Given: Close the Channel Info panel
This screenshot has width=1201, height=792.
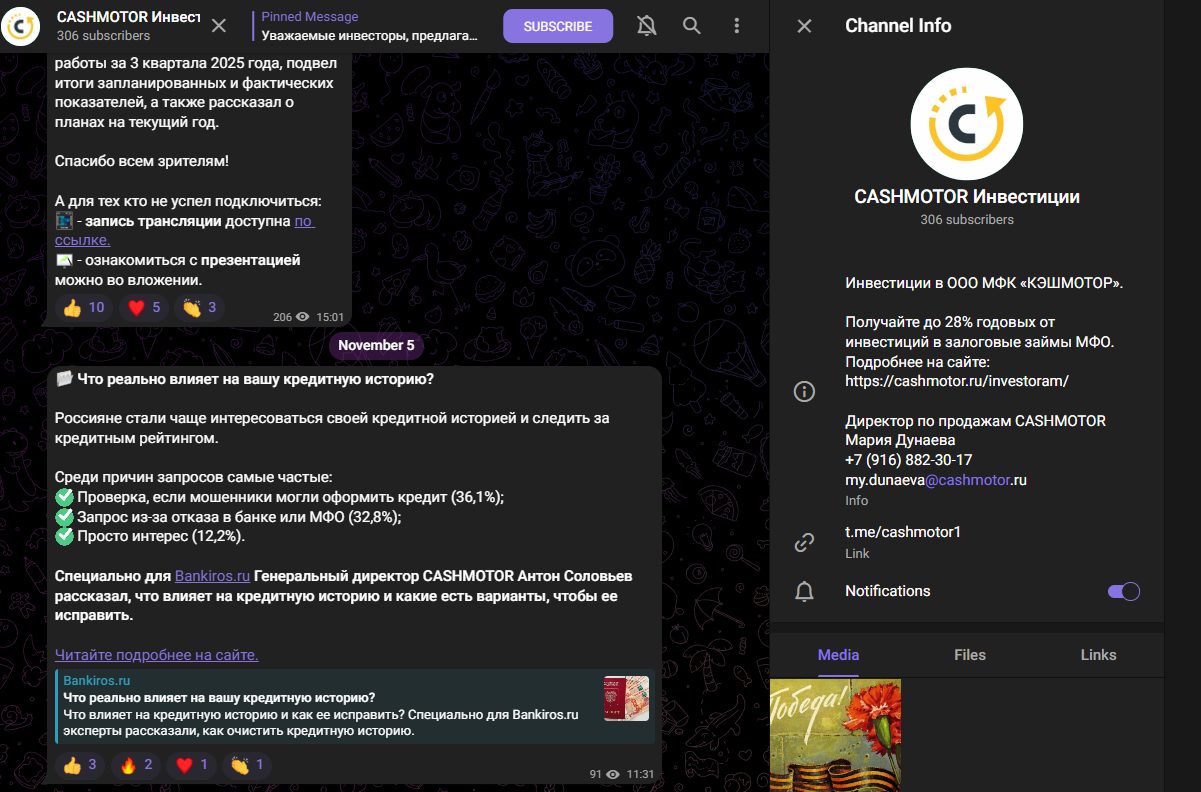Looking at the screenshot, I should (804, 26).
